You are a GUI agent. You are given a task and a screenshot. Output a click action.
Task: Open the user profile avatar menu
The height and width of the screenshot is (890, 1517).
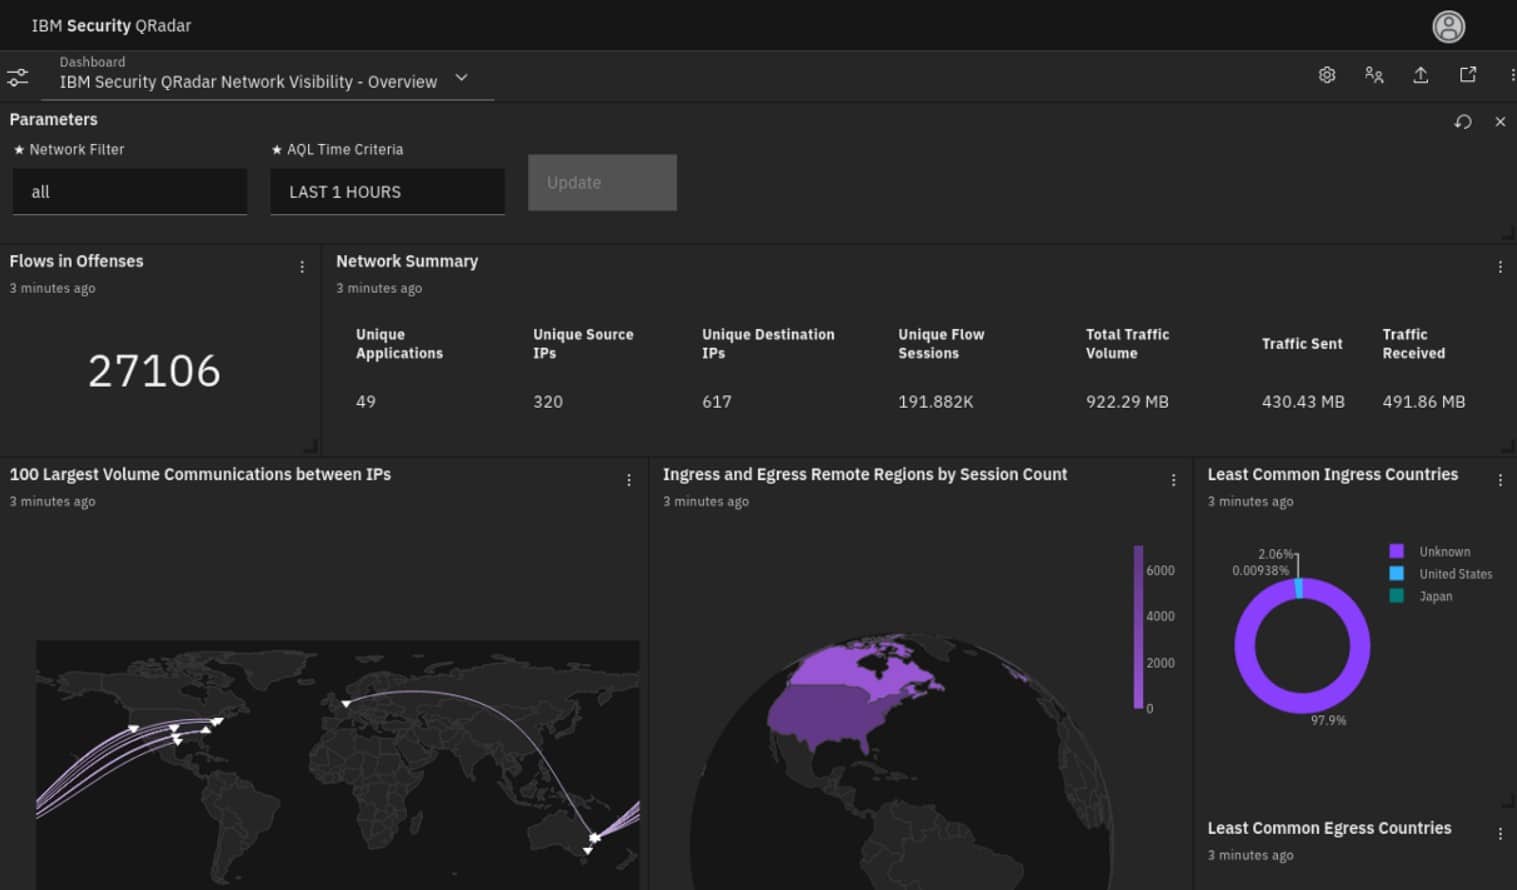tap(1448, 26)
